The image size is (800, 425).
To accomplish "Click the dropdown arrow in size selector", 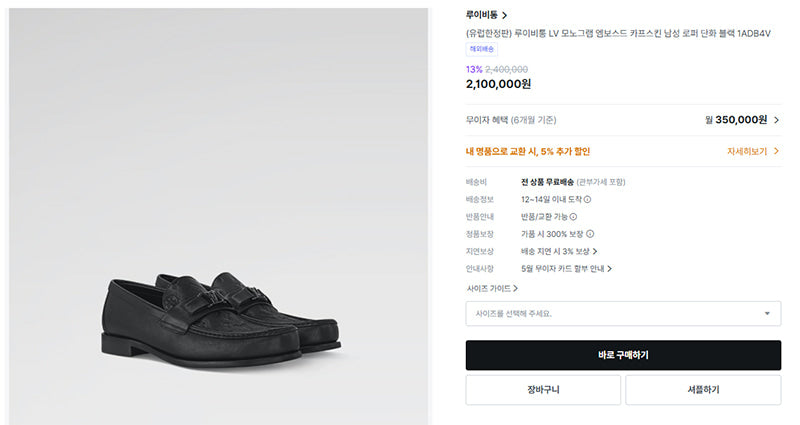I will pyautogui.click(x=767, y=314).
